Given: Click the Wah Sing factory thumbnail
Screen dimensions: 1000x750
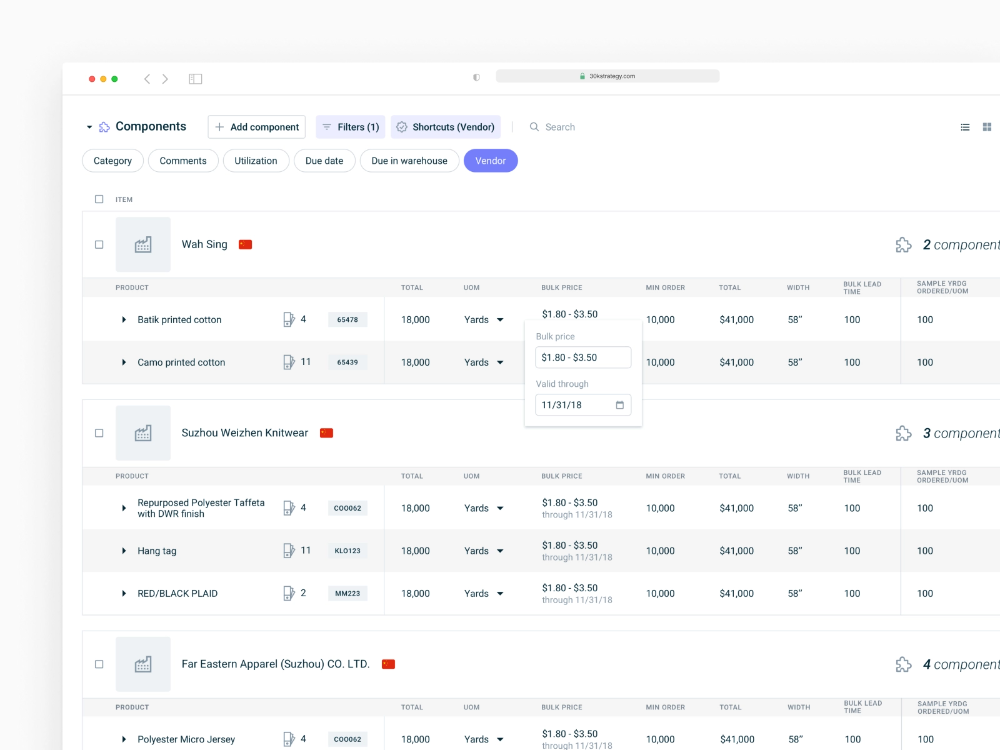Looking at the screenshot, I should [143, 244].
